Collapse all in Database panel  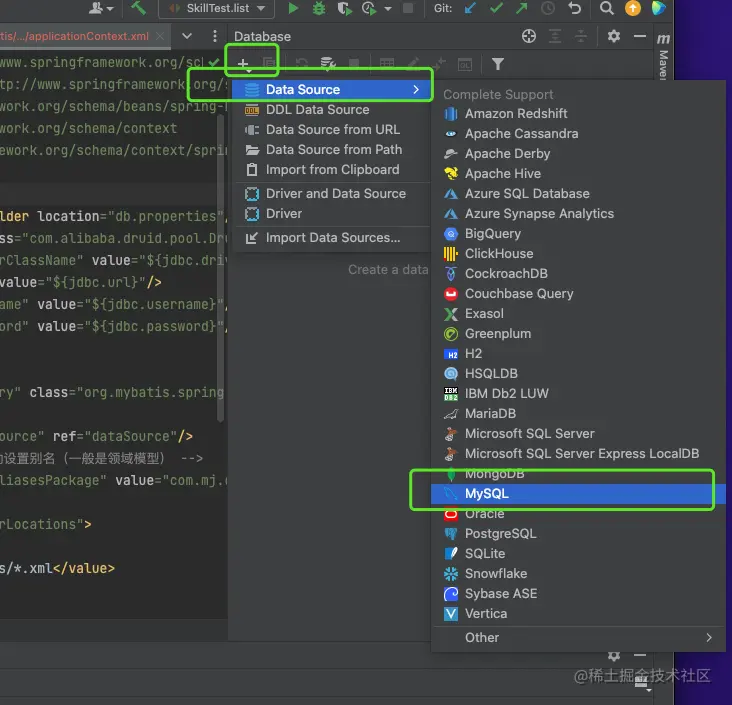click(581, 36)
